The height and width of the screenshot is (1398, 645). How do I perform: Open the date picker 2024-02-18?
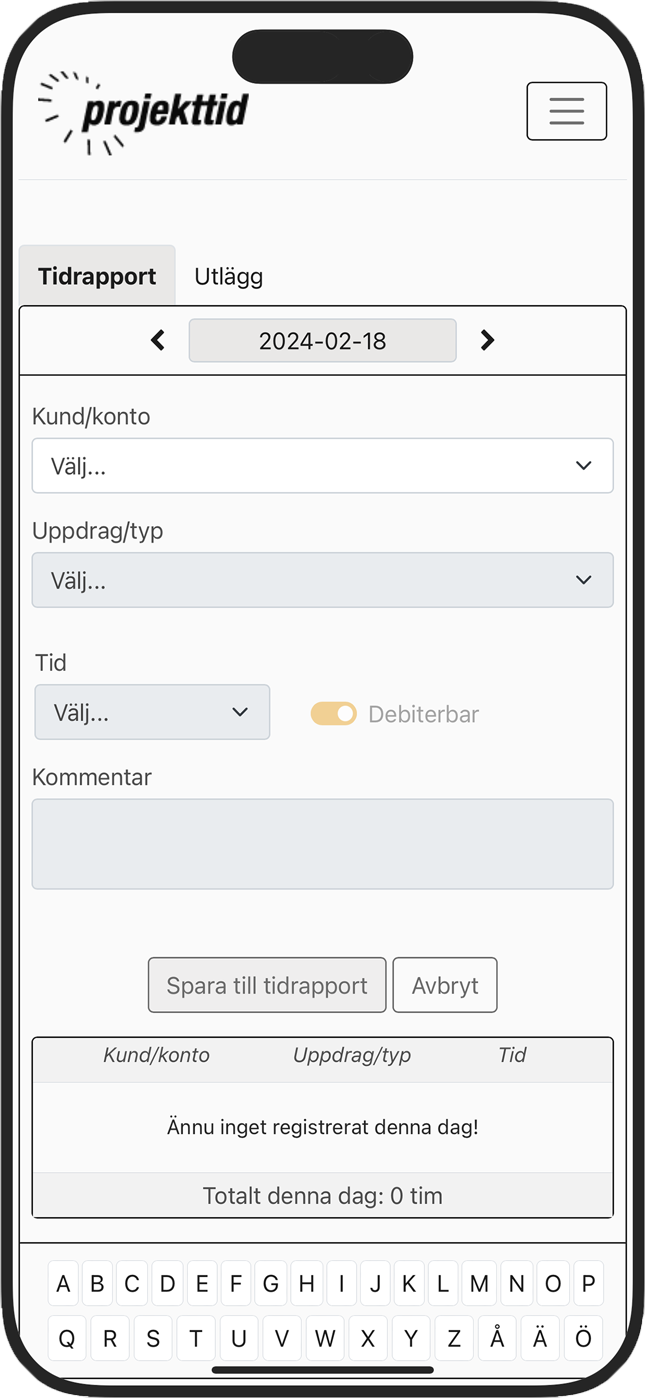point(322,341)
